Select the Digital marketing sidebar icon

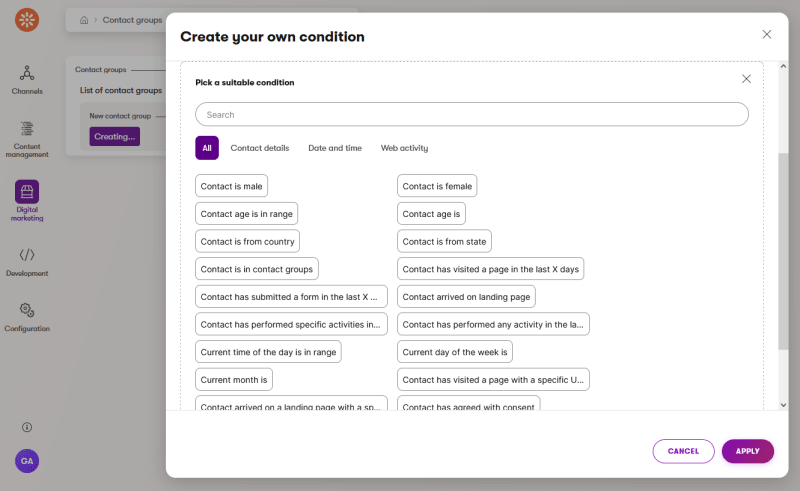27,191
